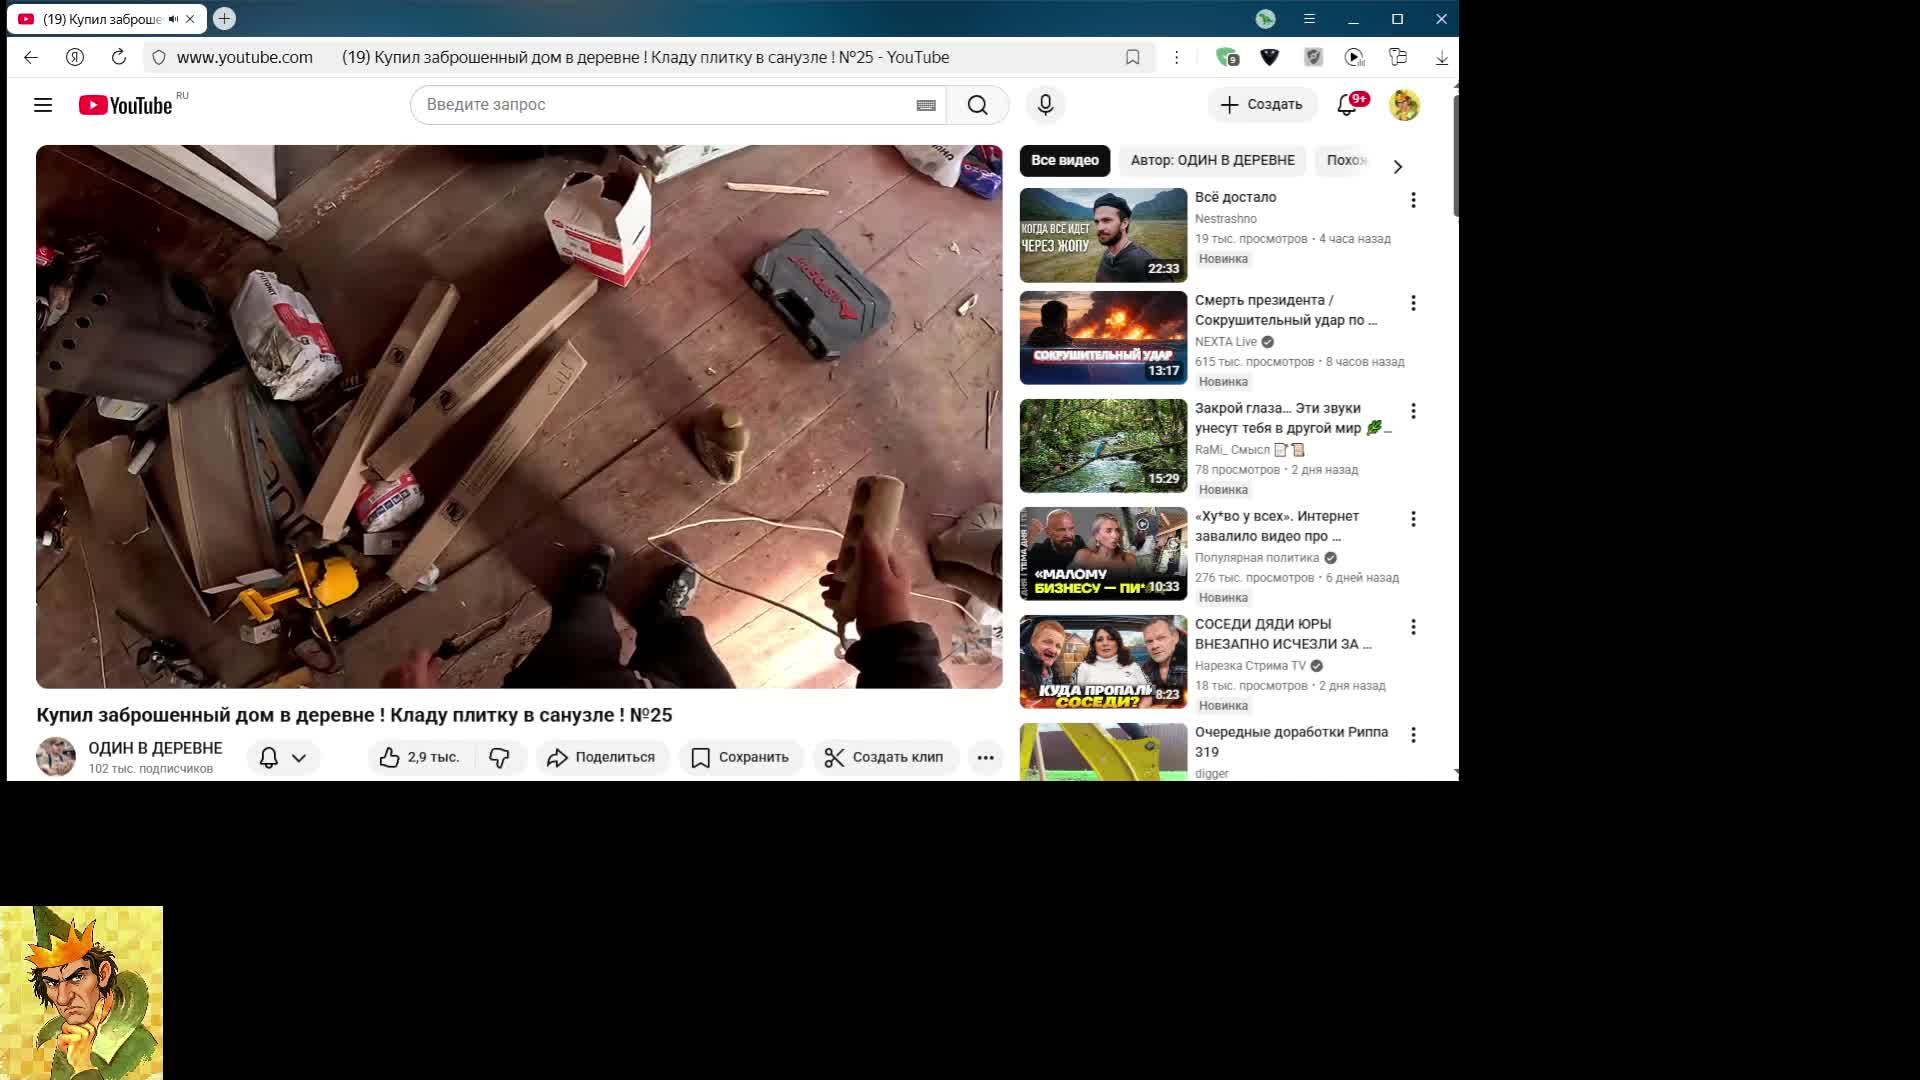Dislike the video with the thumbs-down
Viewport: 1920px width, 1080px height.
tap(500, 757)
